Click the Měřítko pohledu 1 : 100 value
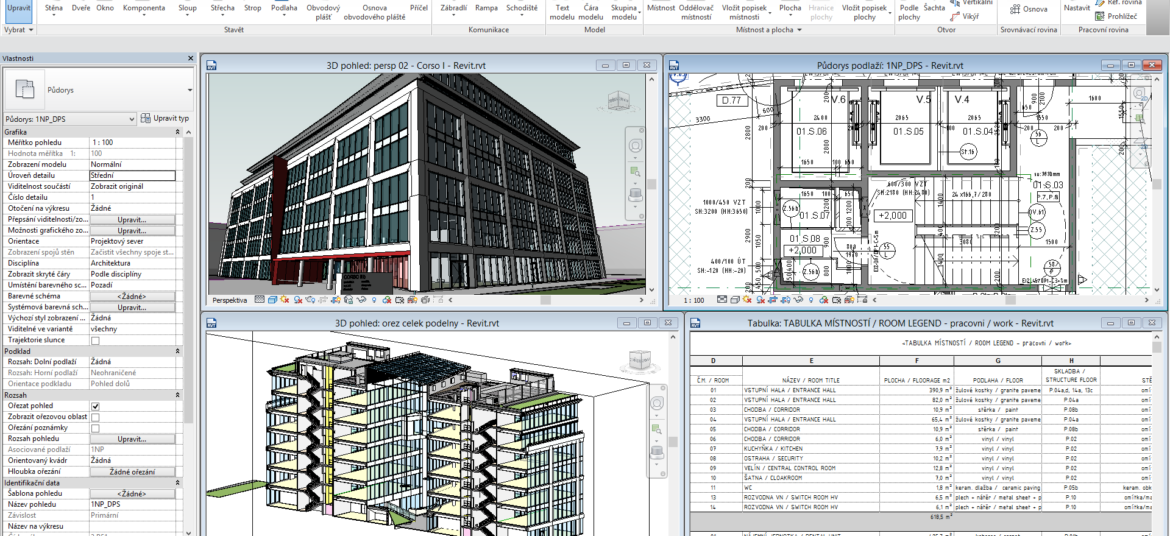Screen dimensions: 1170x536 [132, 143]
